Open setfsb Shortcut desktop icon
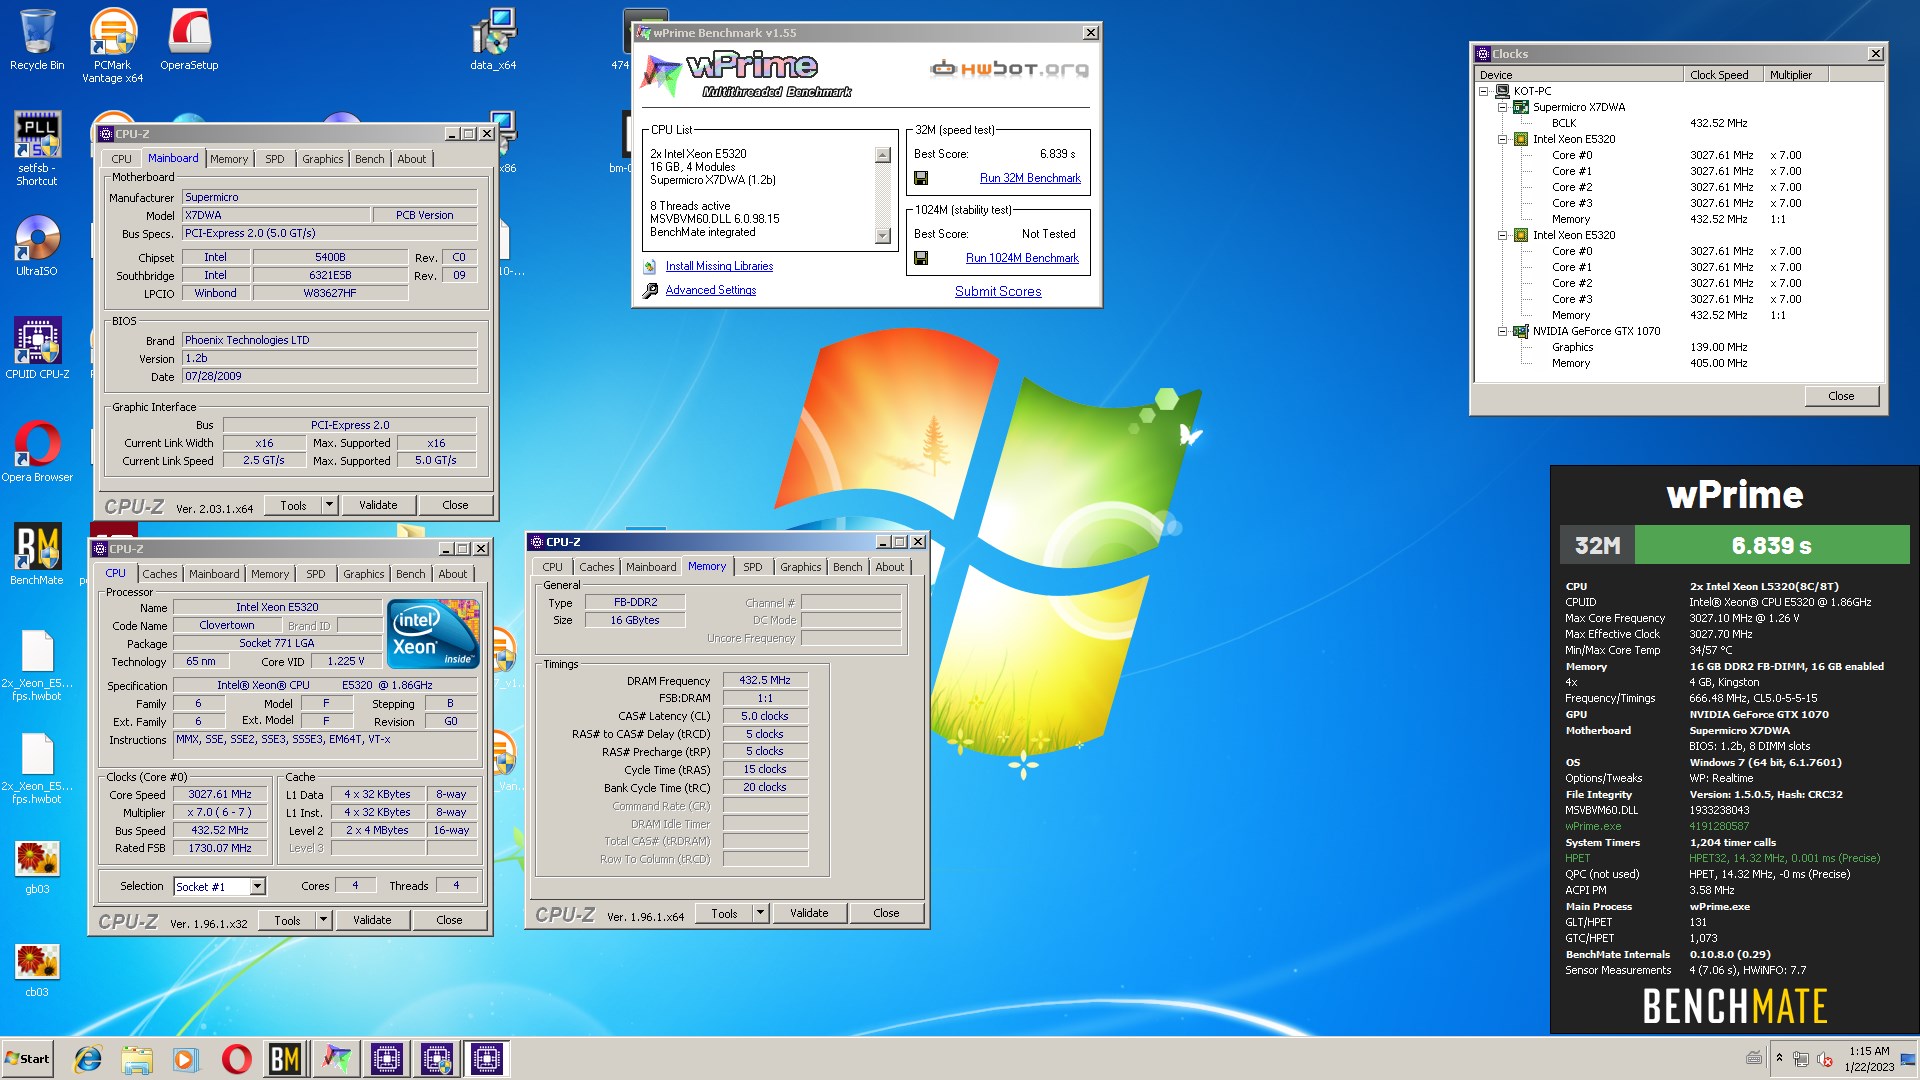Viewport: 1920px width, 1080px height. tap(37, 148)
